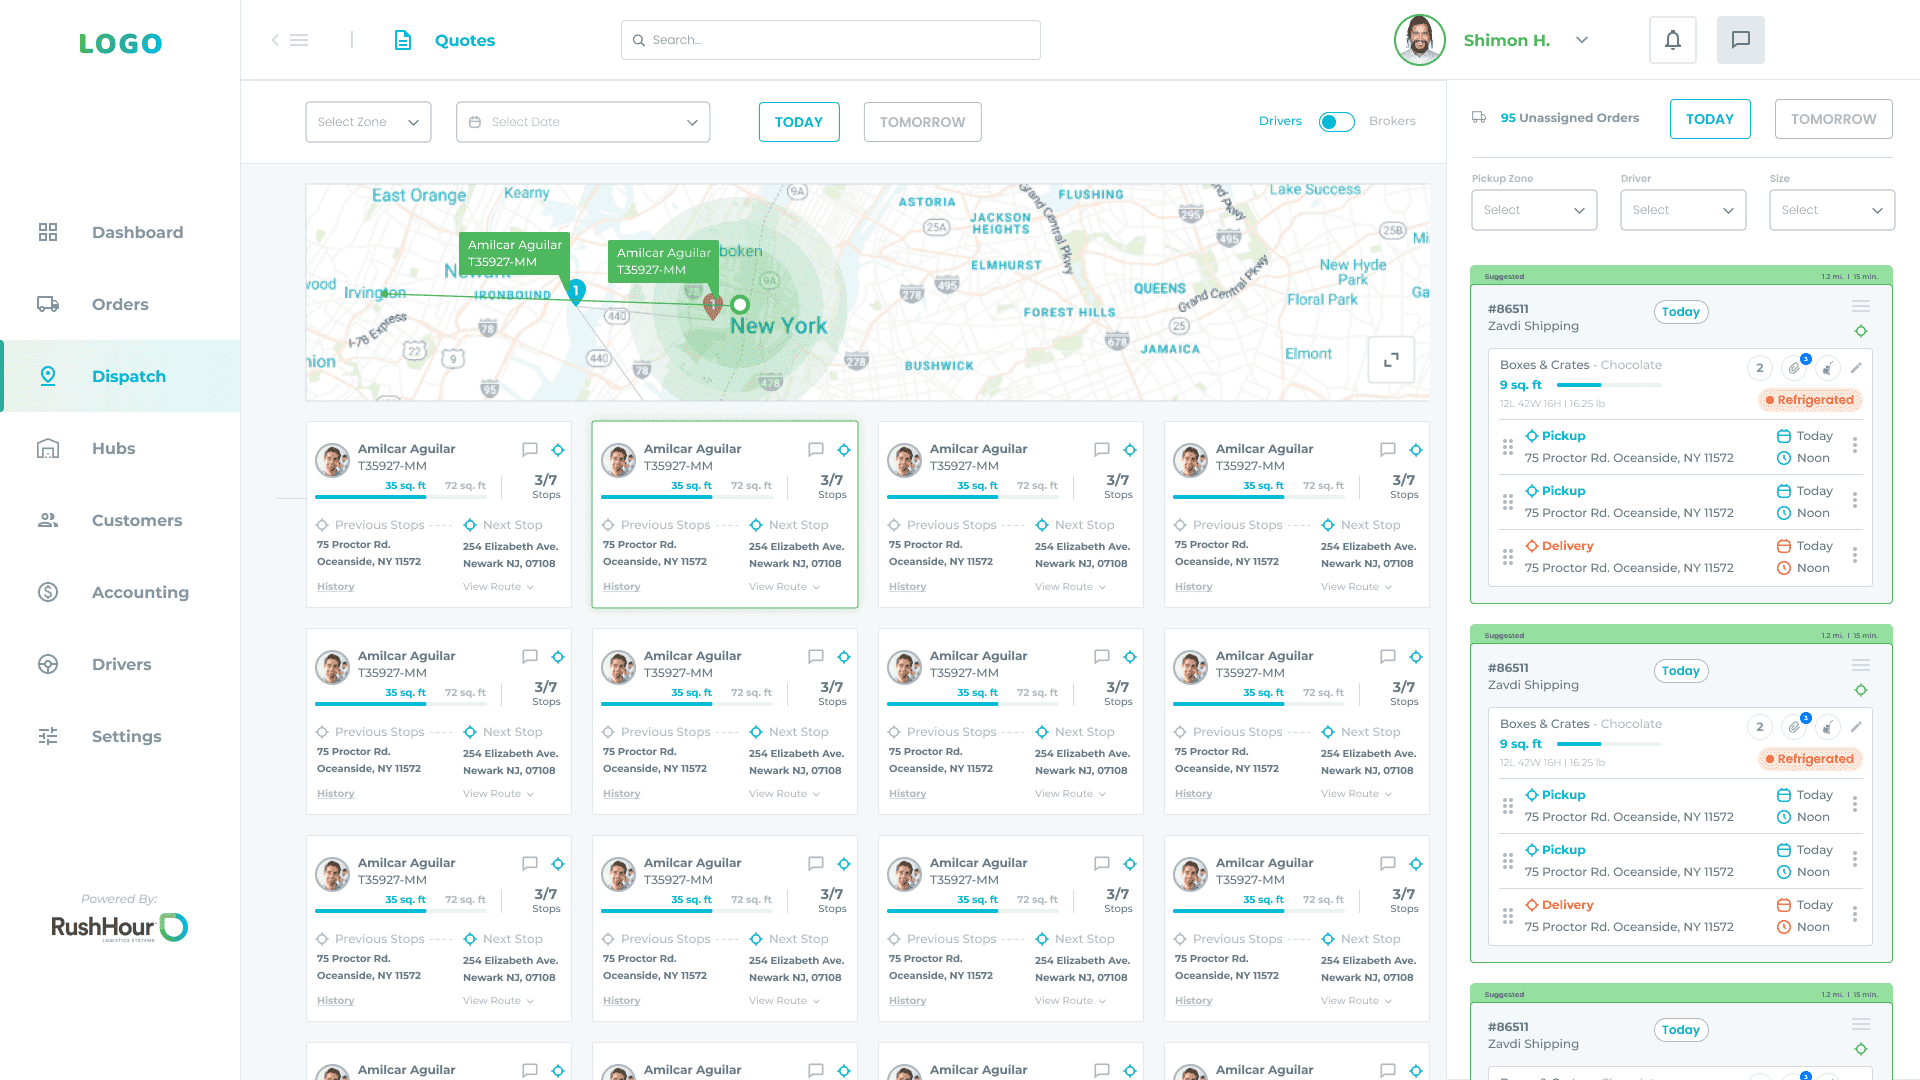The height and width of the screenshot is (1080, 1920).
Task: Toggle the Drivers/Brokers switch
Action: tap(1336, 122)
